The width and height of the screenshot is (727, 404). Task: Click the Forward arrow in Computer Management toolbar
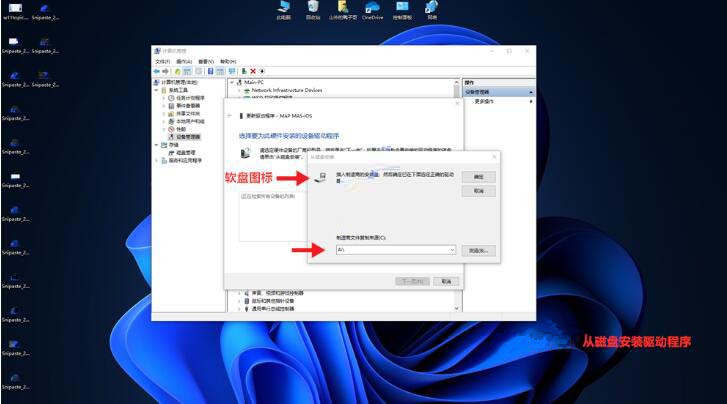(166, 71)
